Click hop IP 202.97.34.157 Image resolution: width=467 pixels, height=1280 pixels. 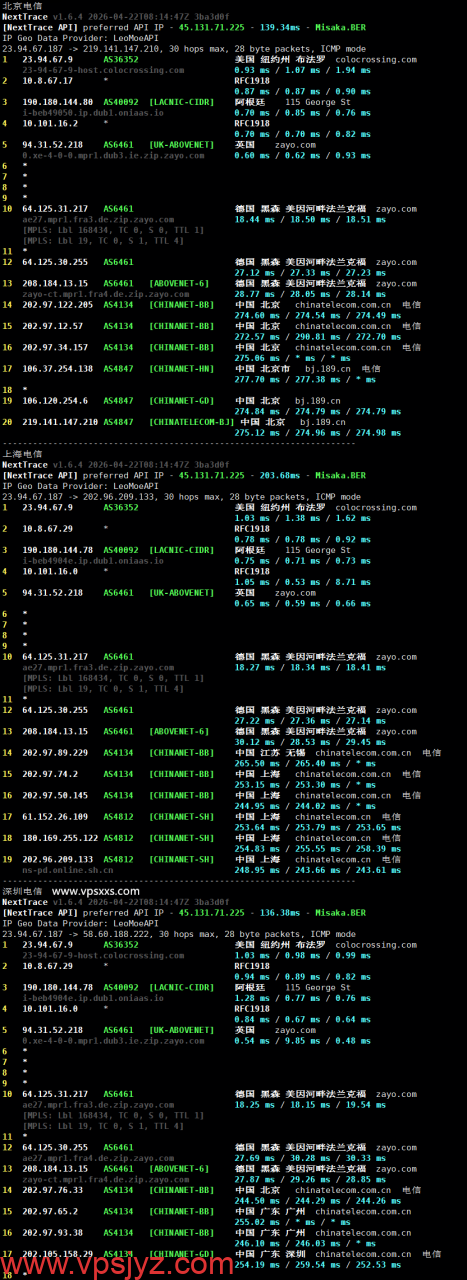coord(55,348)
